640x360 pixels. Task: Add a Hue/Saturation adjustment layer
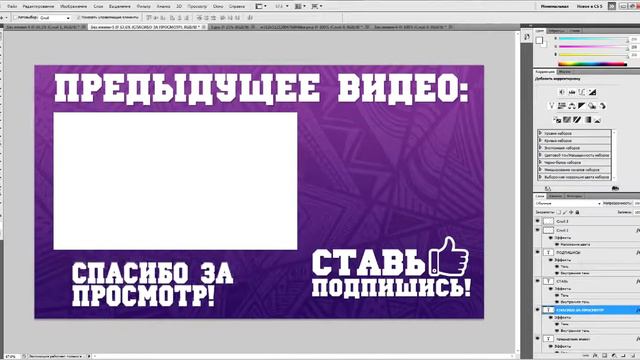click(562, 106)
